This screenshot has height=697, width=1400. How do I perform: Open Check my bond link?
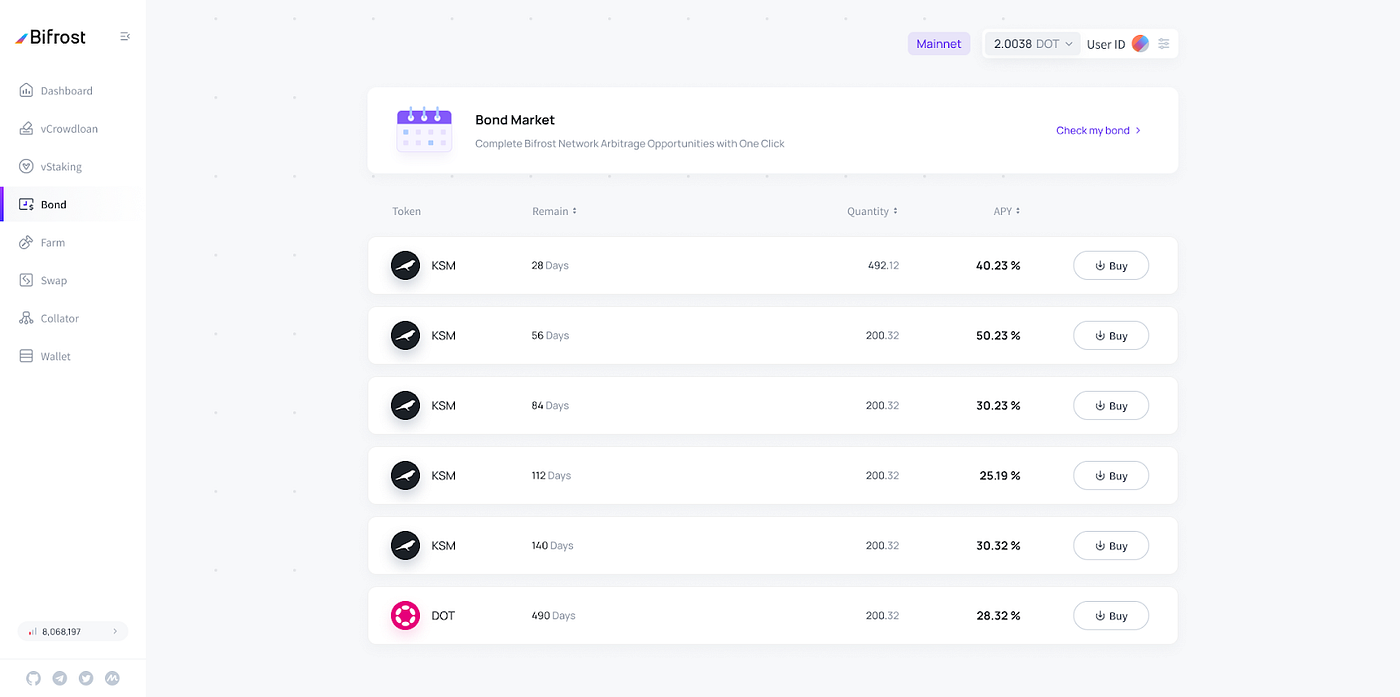(x=1098, y=131)
